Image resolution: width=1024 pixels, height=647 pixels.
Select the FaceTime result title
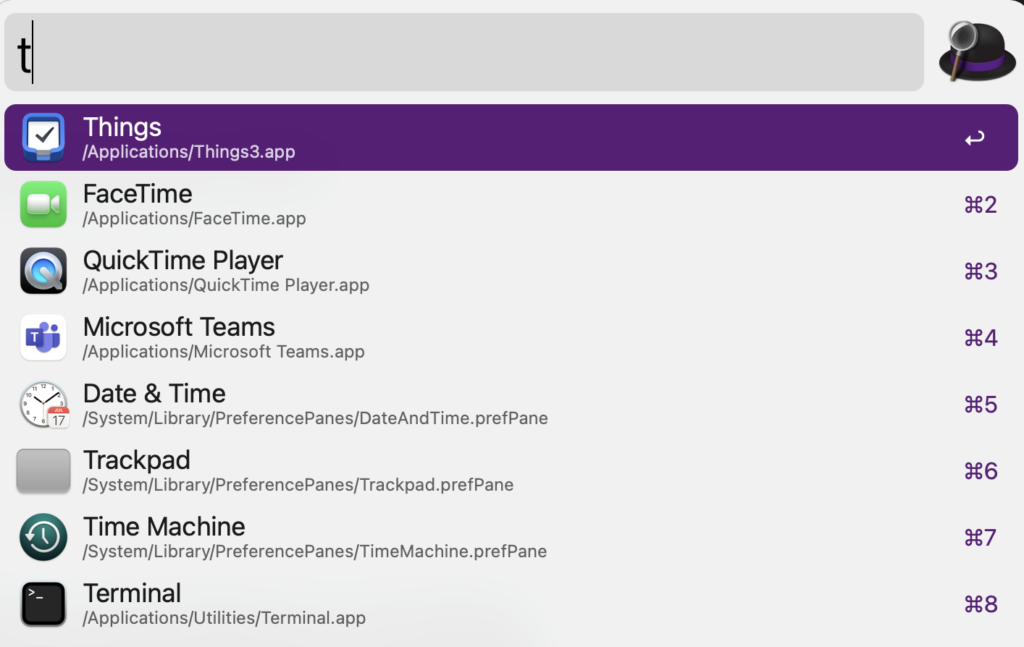(137, 194)
